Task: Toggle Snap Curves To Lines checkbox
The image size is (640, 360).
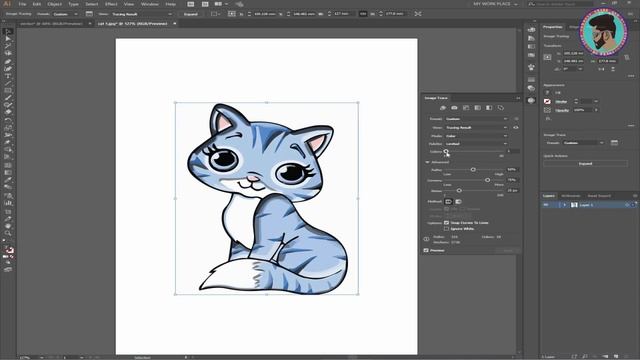Action: point(447,223)
